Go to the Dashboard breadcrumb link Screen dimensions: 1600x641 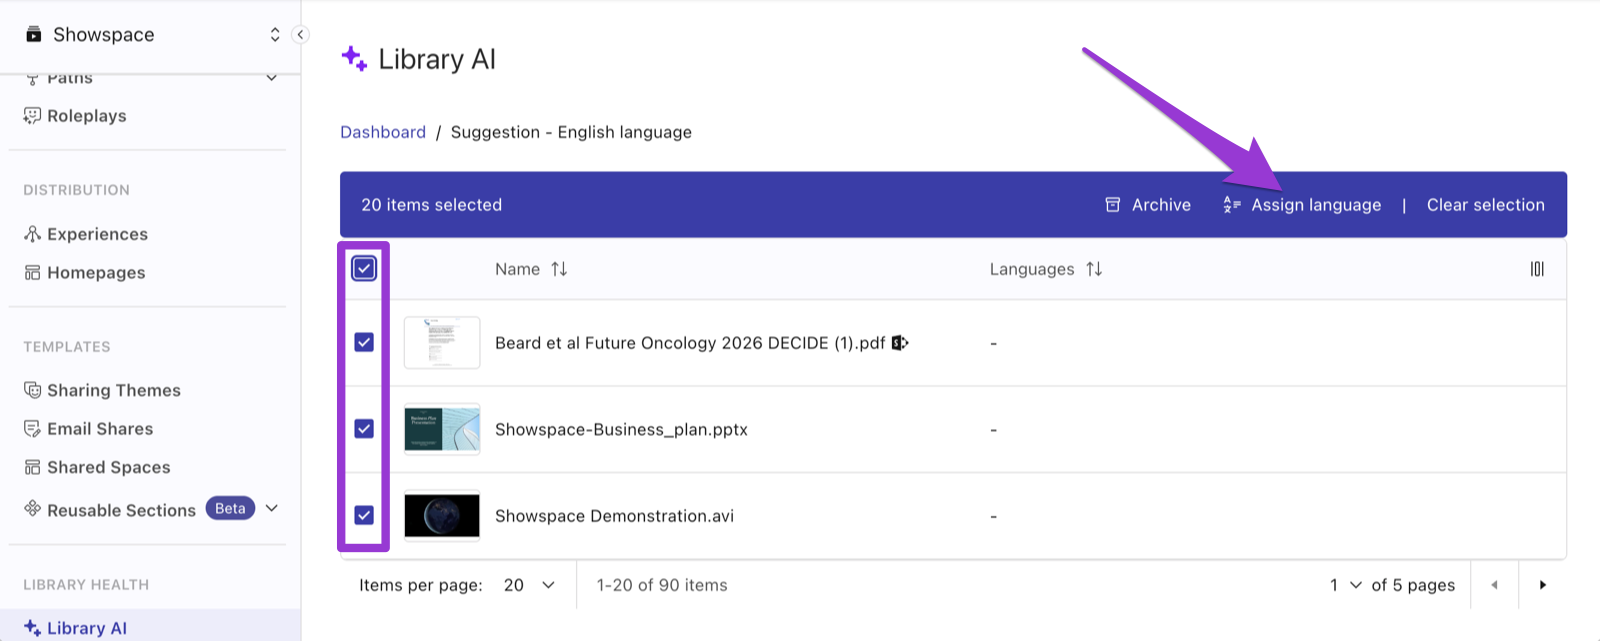[383, 132]
